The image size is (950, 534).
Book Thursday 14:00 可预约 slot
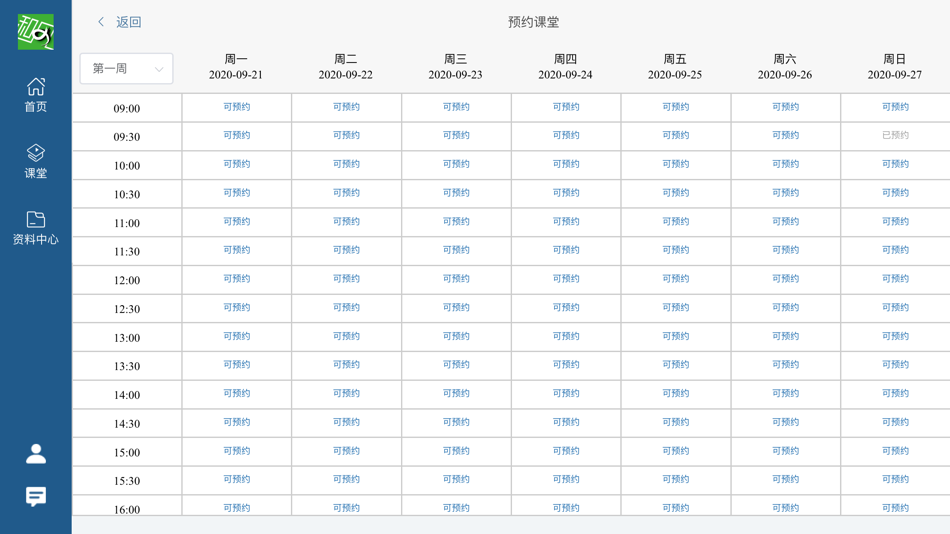click(566, 393)
